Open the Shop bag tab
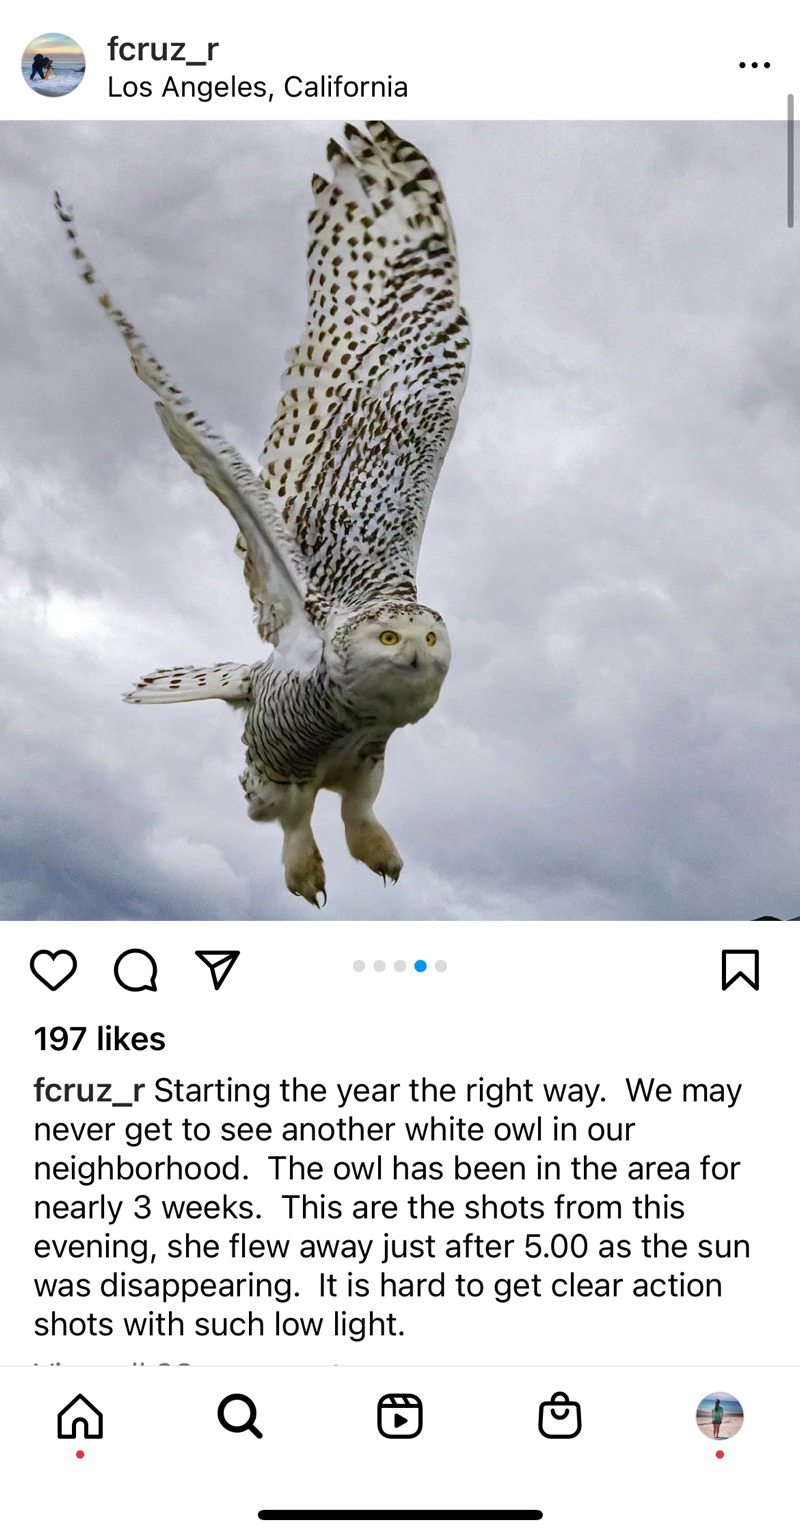This screenshot has width=800, height=1536. click(560, 1416)
